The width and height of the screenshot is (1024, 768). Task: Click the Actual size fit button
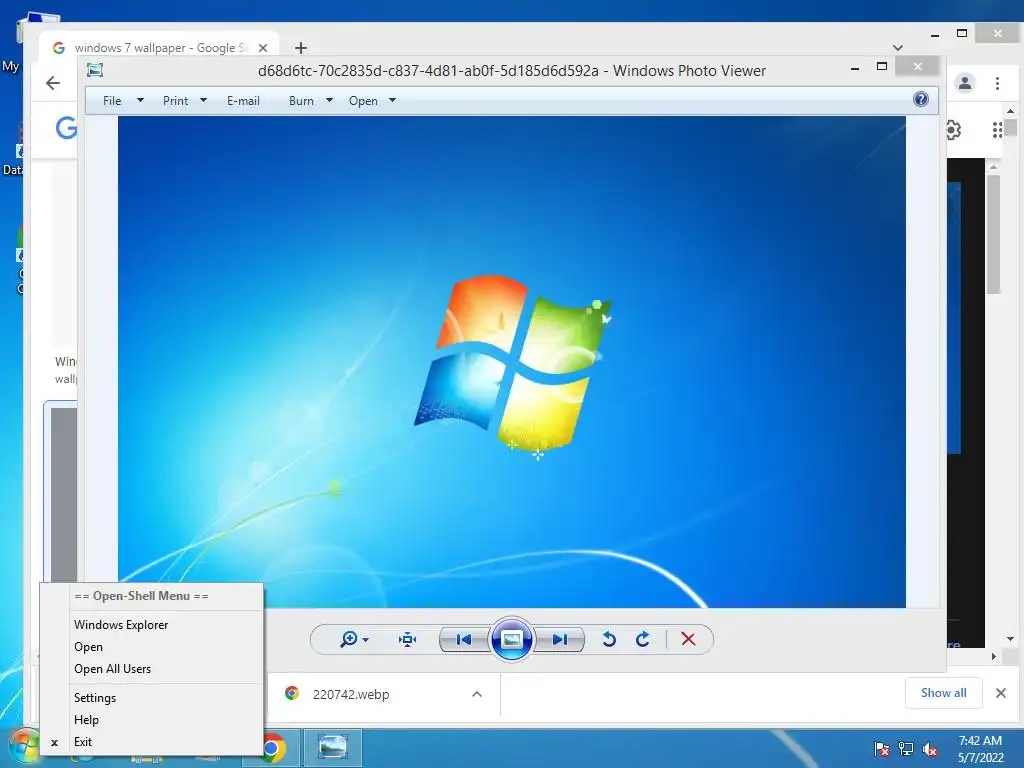point(408,639)
